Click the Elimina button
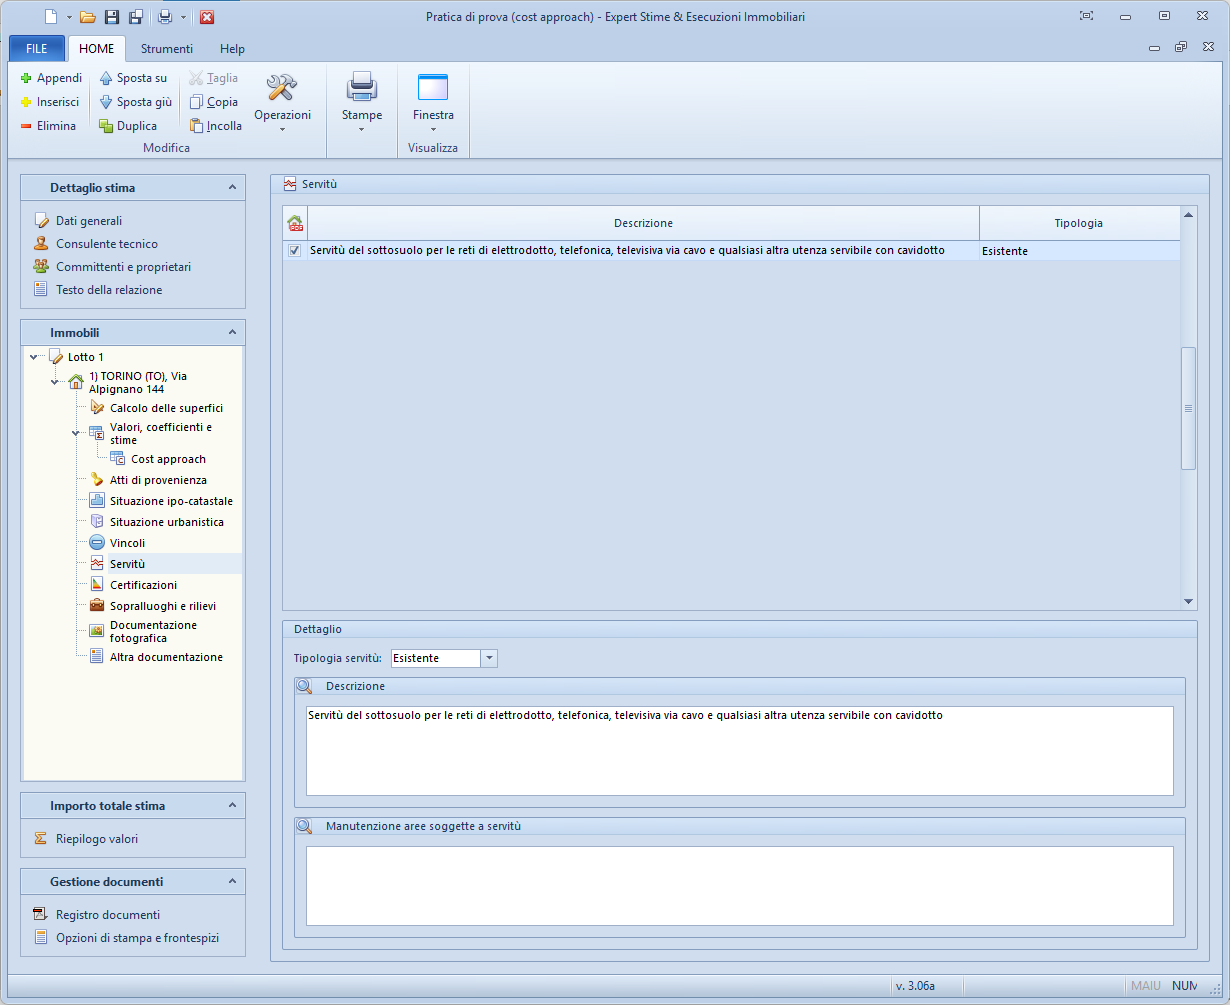The height and width of the screenshot is (1005, 1230). click(x=49, y=126)
